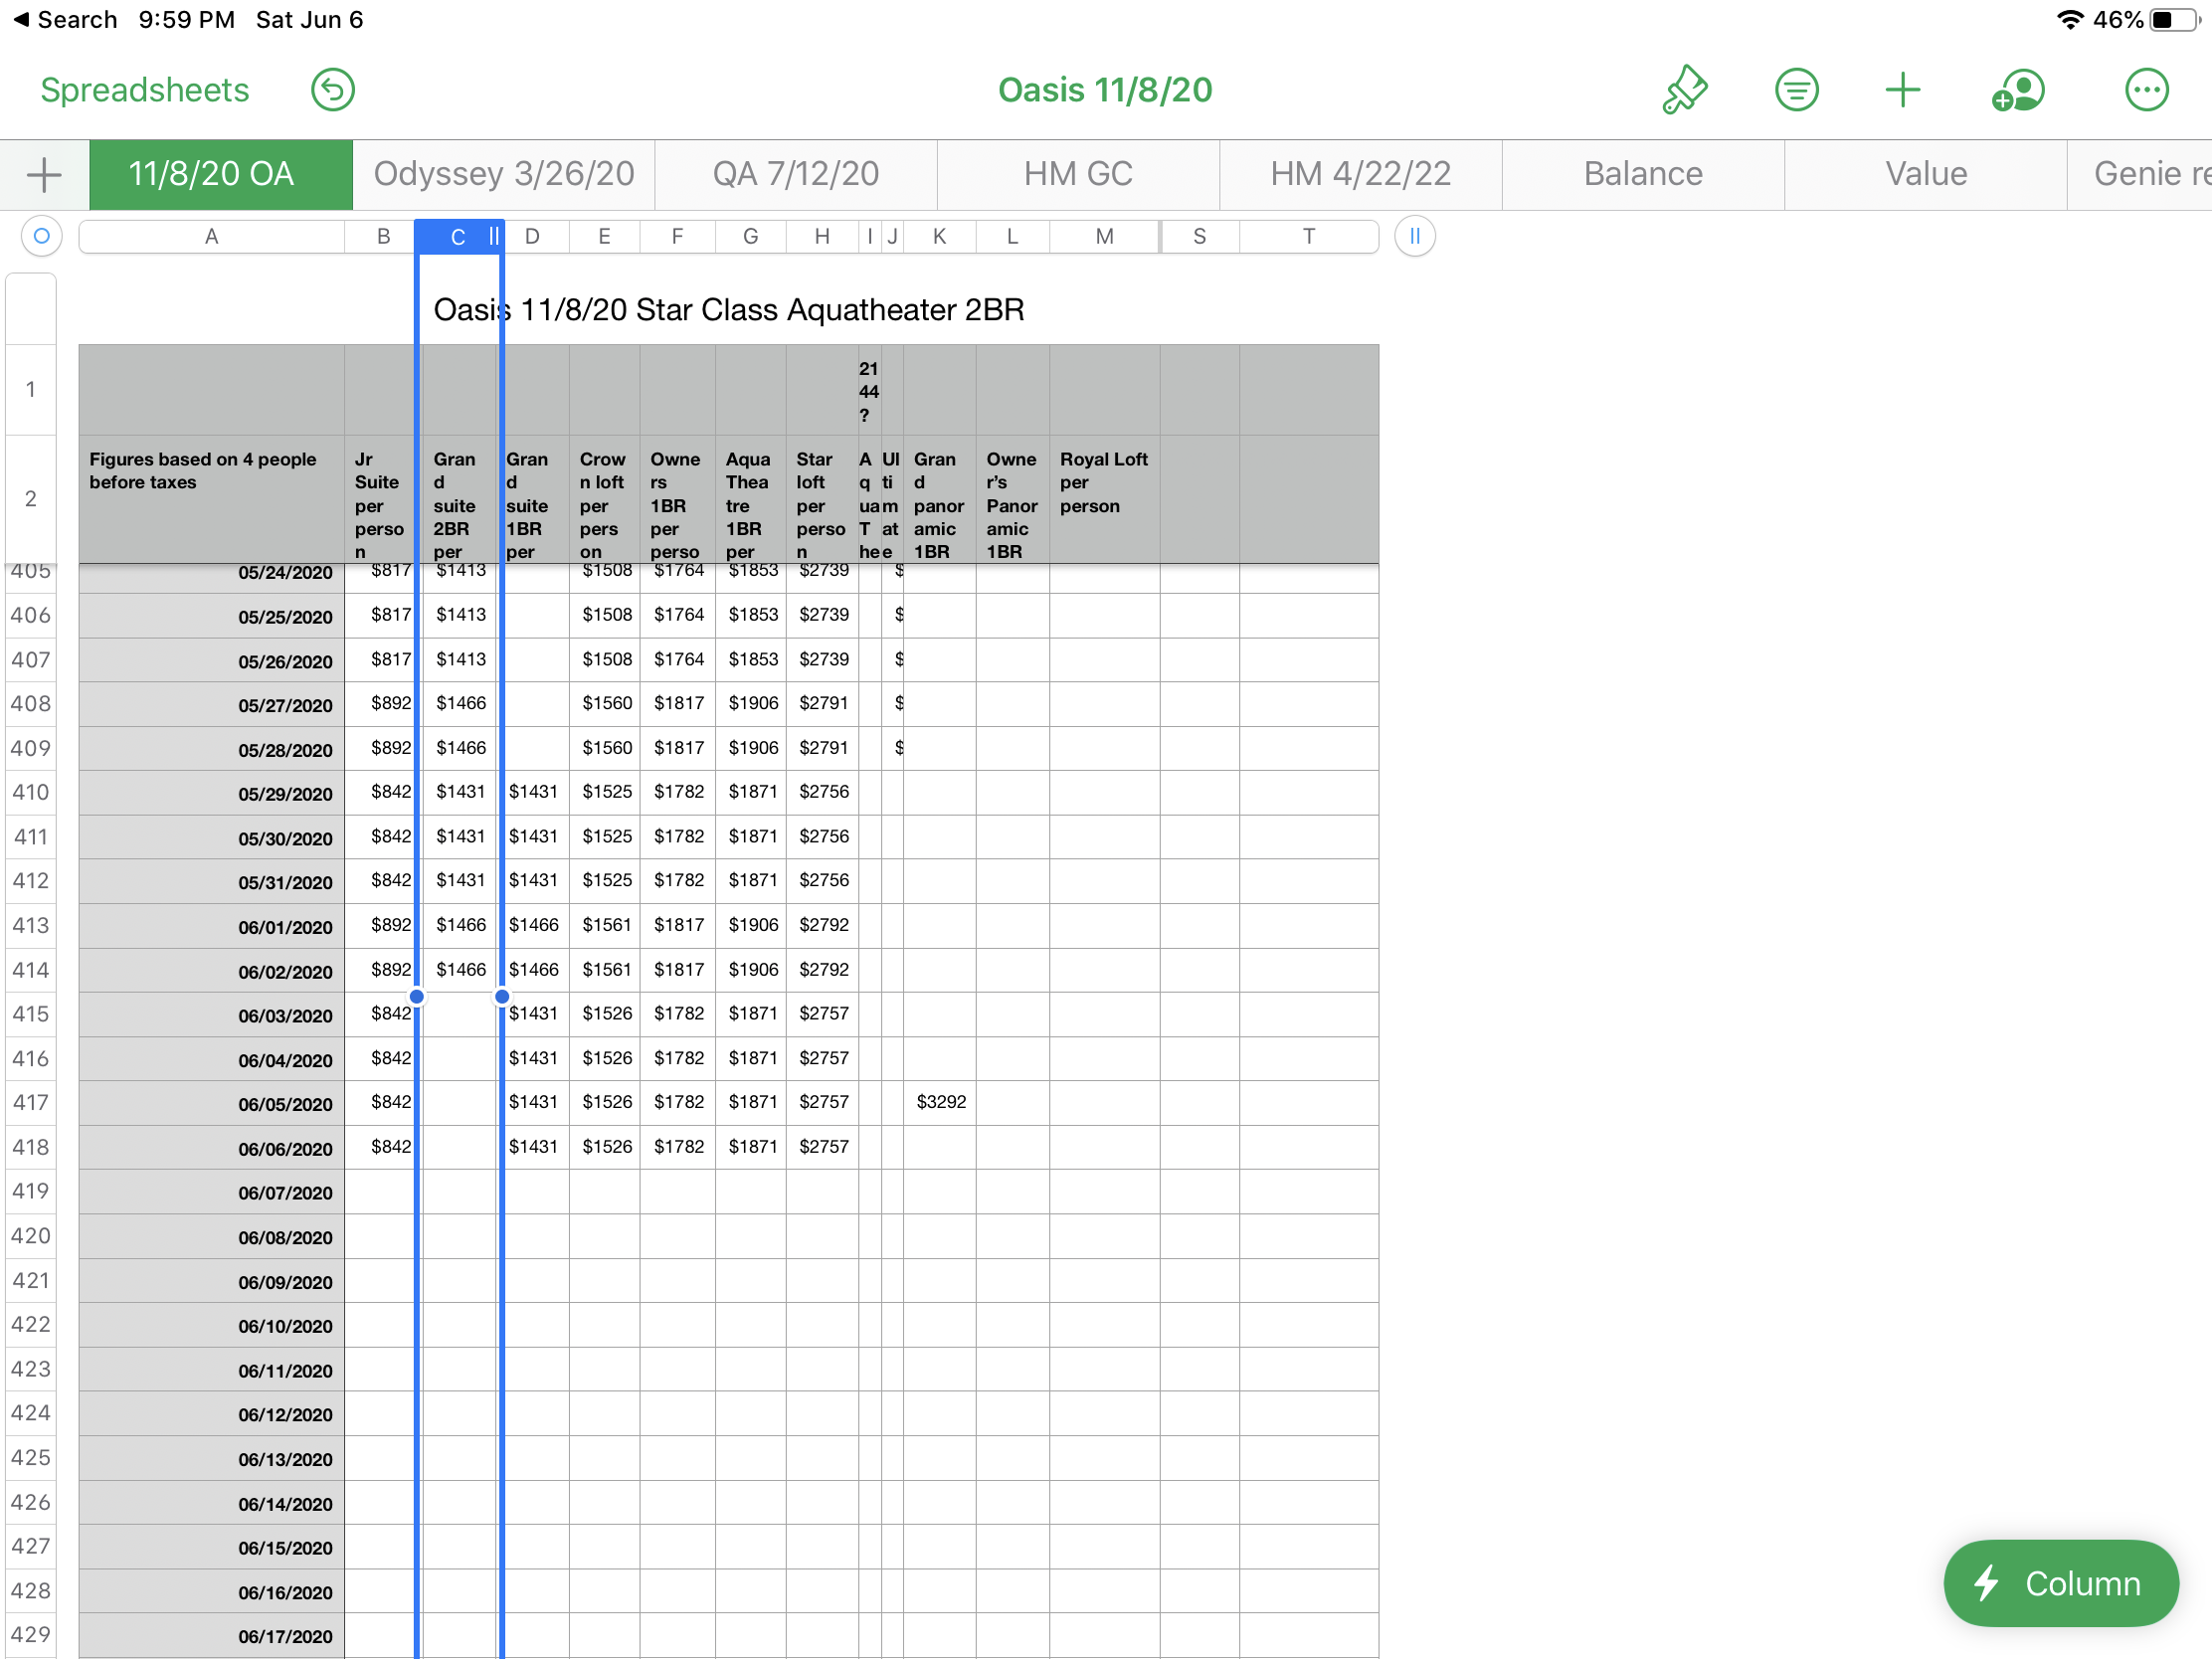This screenshot has height=1659, width=2212.
Task: Select column M header
Action: (x=1104, y=236)
